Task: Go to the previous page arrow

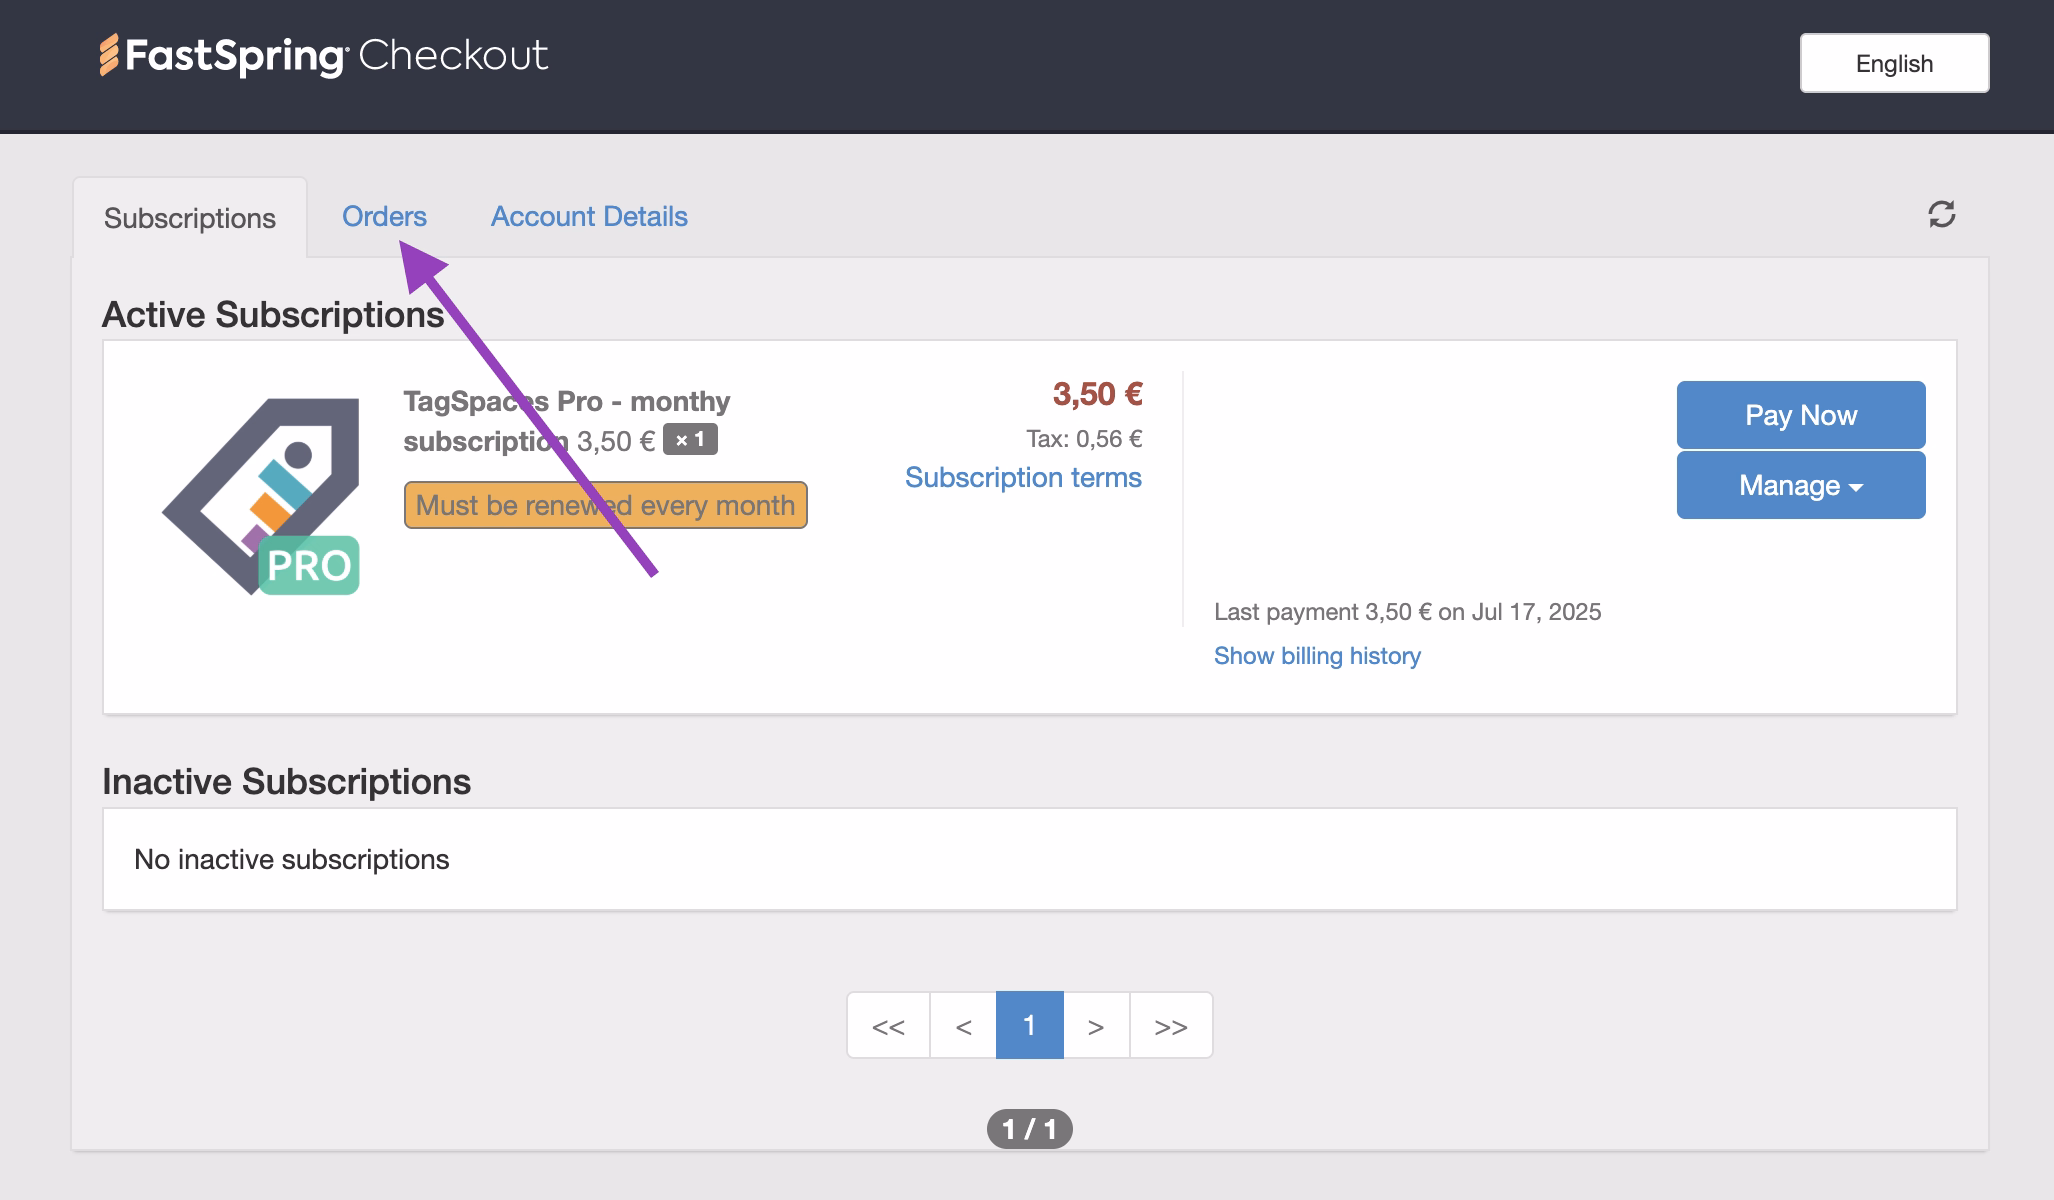Action: pos(961,1024)
